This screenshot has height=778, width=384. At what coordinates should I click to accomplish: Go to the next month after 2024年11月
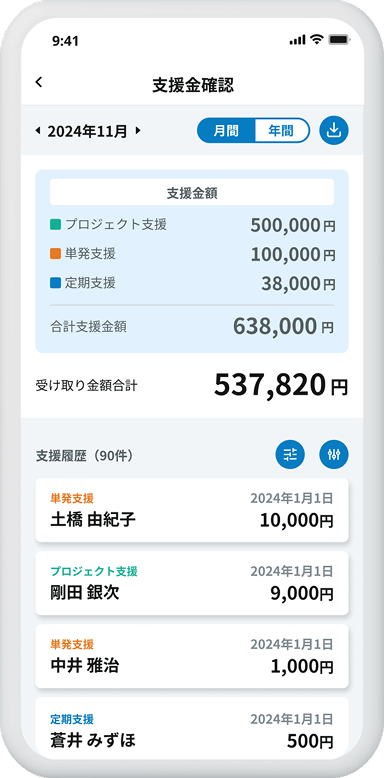(138, 131)
